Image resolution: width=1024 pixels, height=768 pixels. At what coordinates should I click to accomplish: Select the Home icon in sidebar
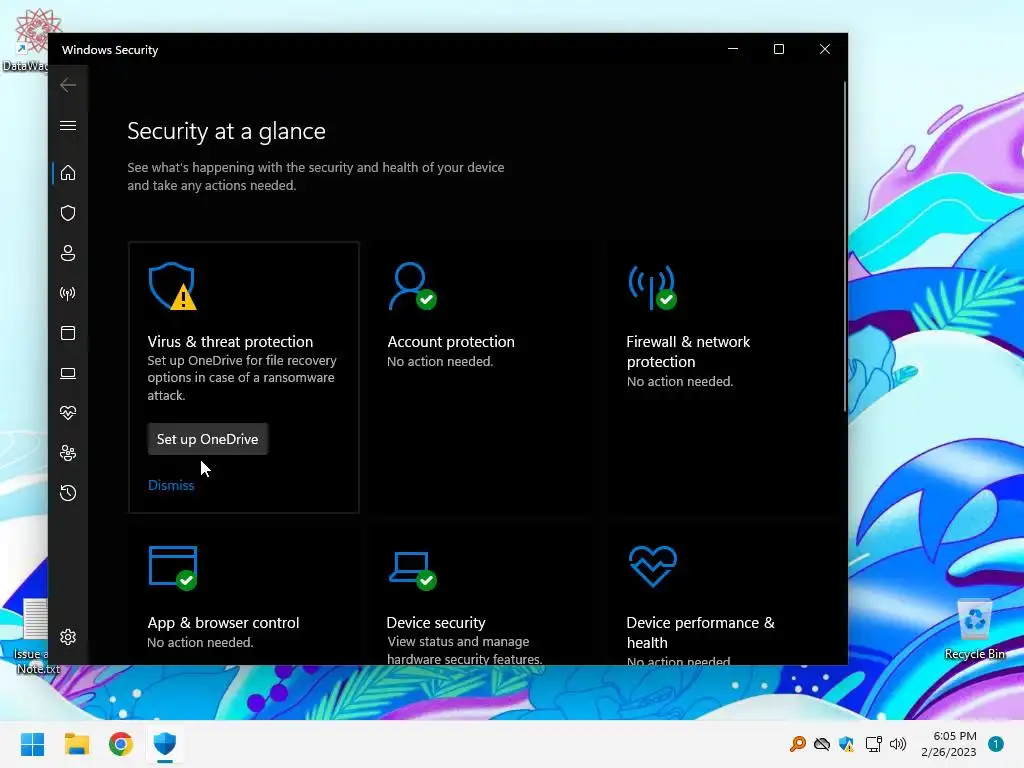[x=68, y=173]
